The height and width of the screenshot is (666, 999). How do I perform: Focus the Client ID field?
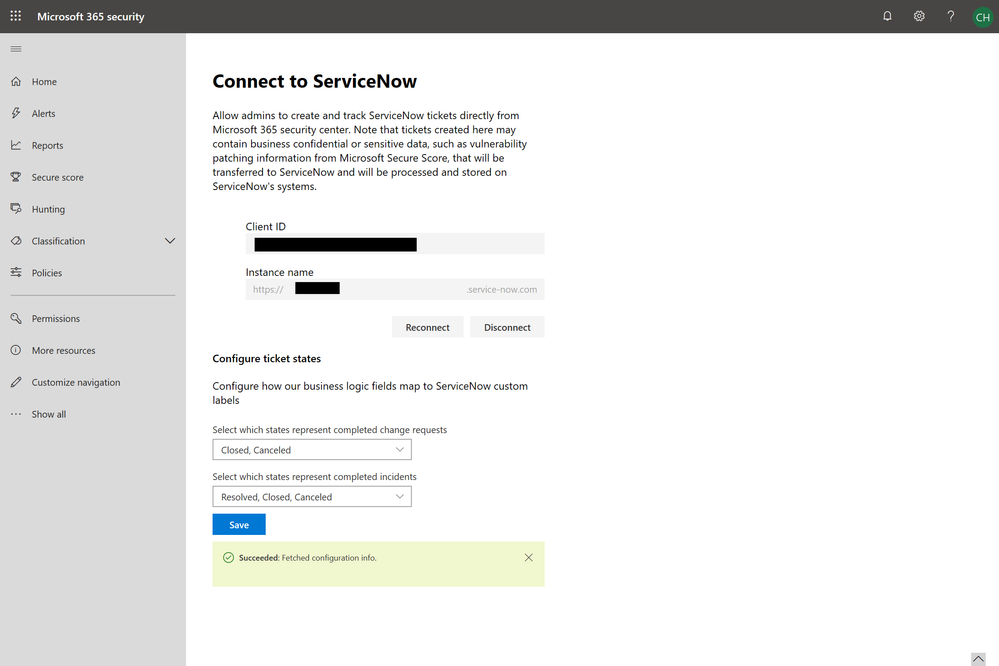395,244
